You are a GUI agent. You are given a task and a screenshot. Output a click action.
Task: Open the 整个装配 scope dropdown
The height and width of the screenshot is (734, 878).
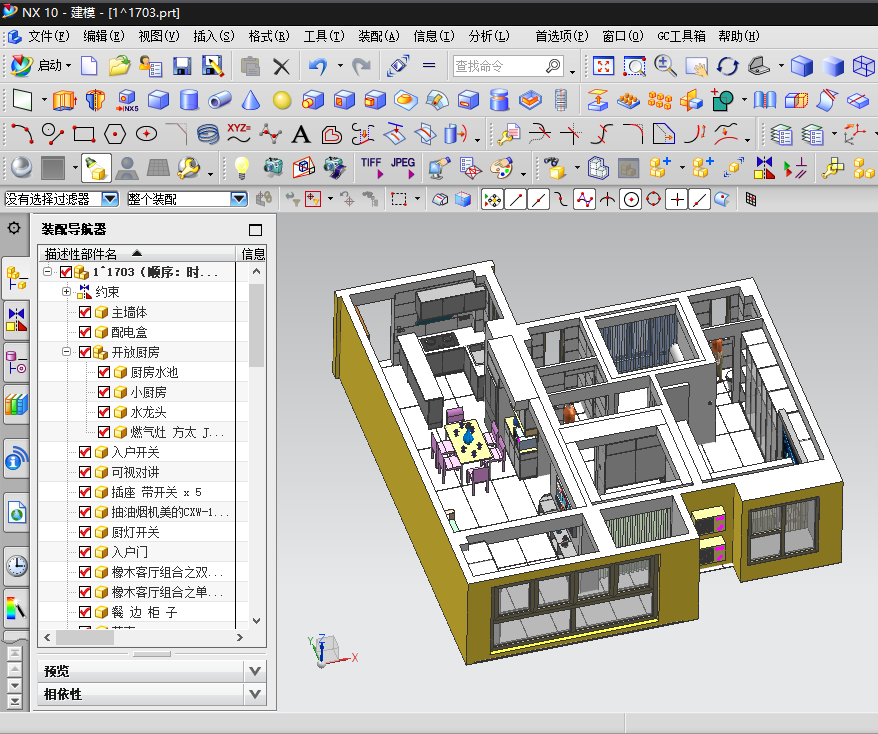[x=238, y=199]
